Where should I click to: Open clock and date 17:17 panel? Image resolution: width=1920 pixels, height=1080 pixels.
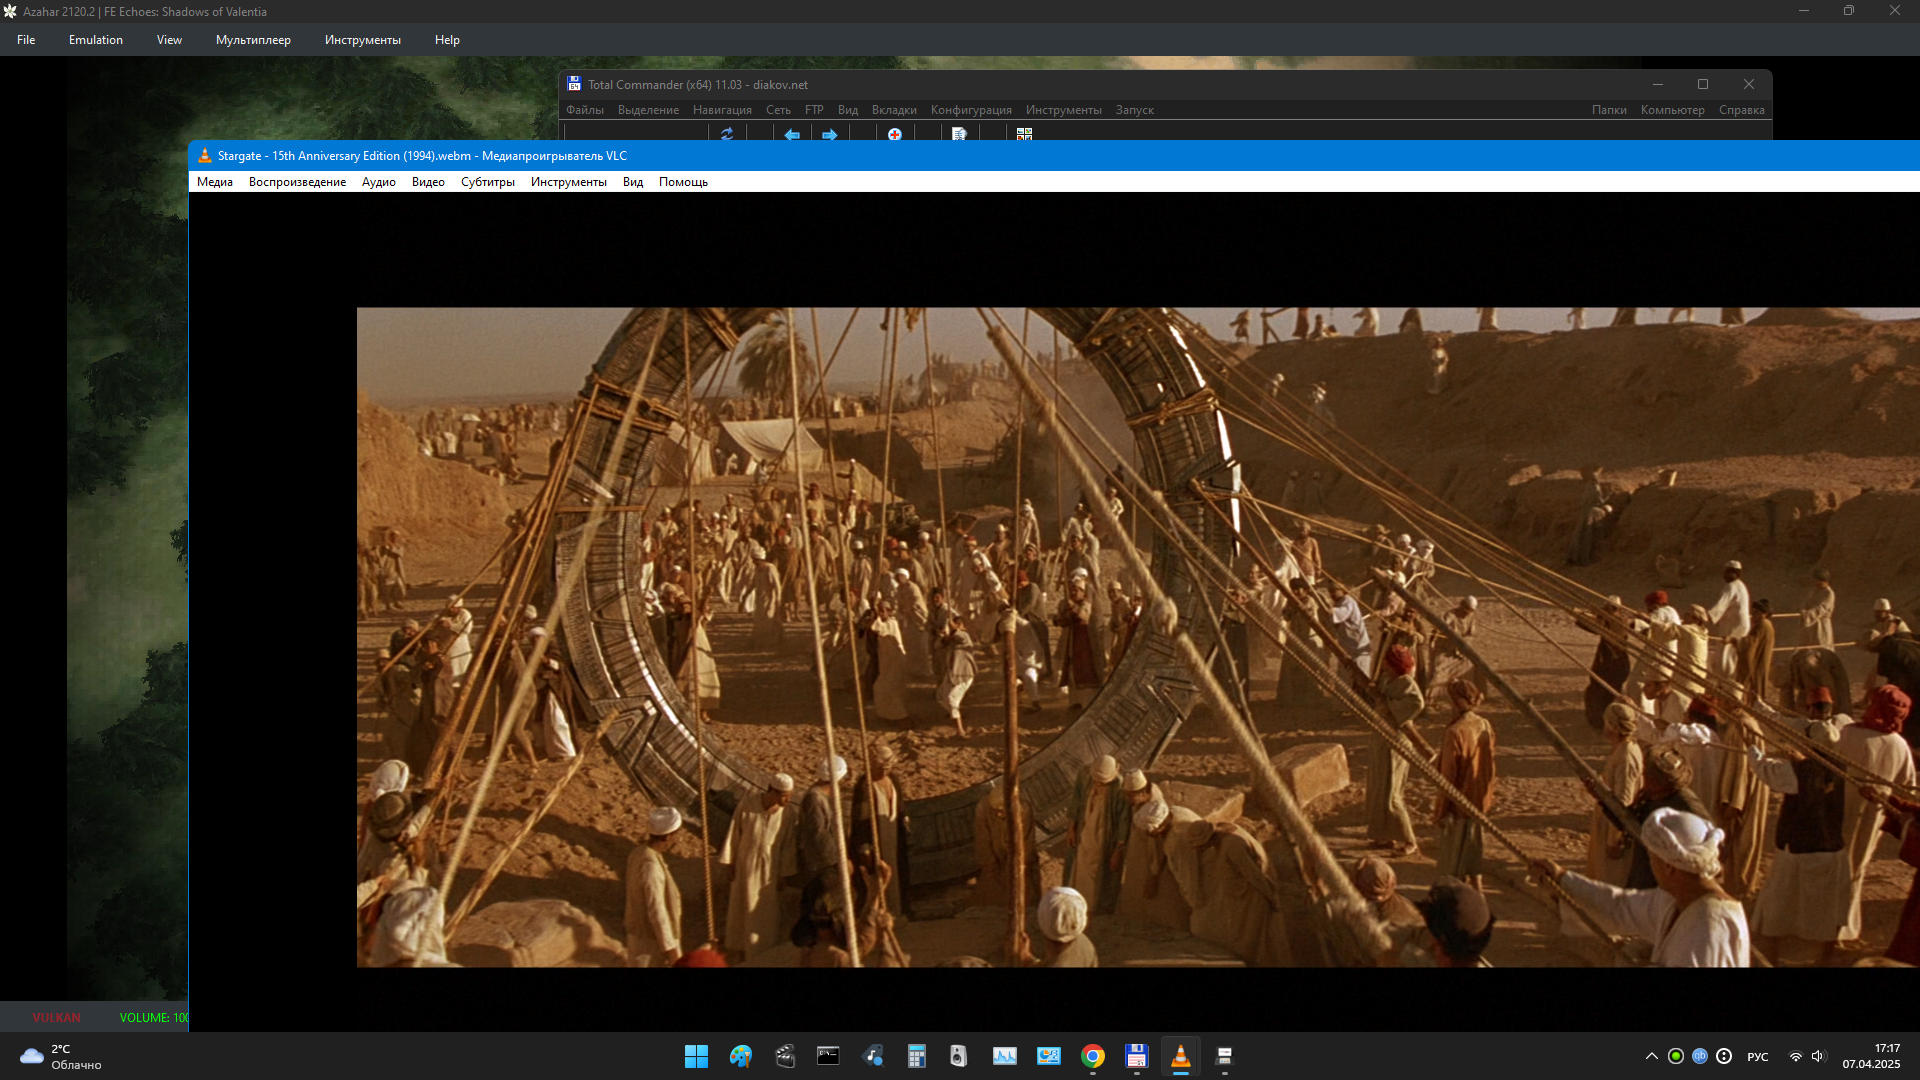click(1872, 1056)
